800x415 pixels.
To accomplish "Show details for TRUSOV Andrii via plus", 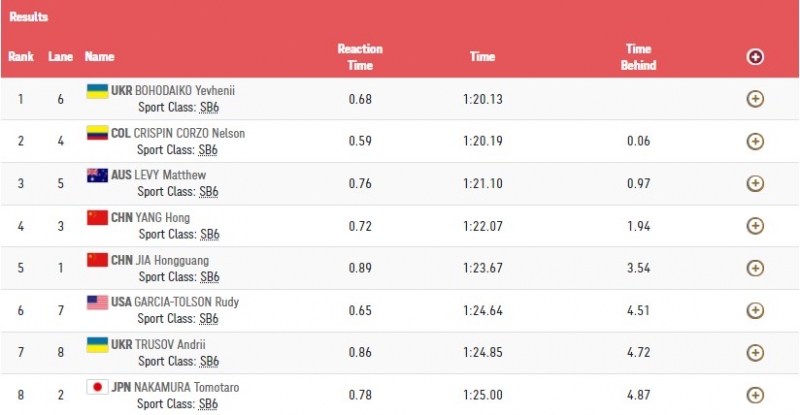I will tap(755, 353).
